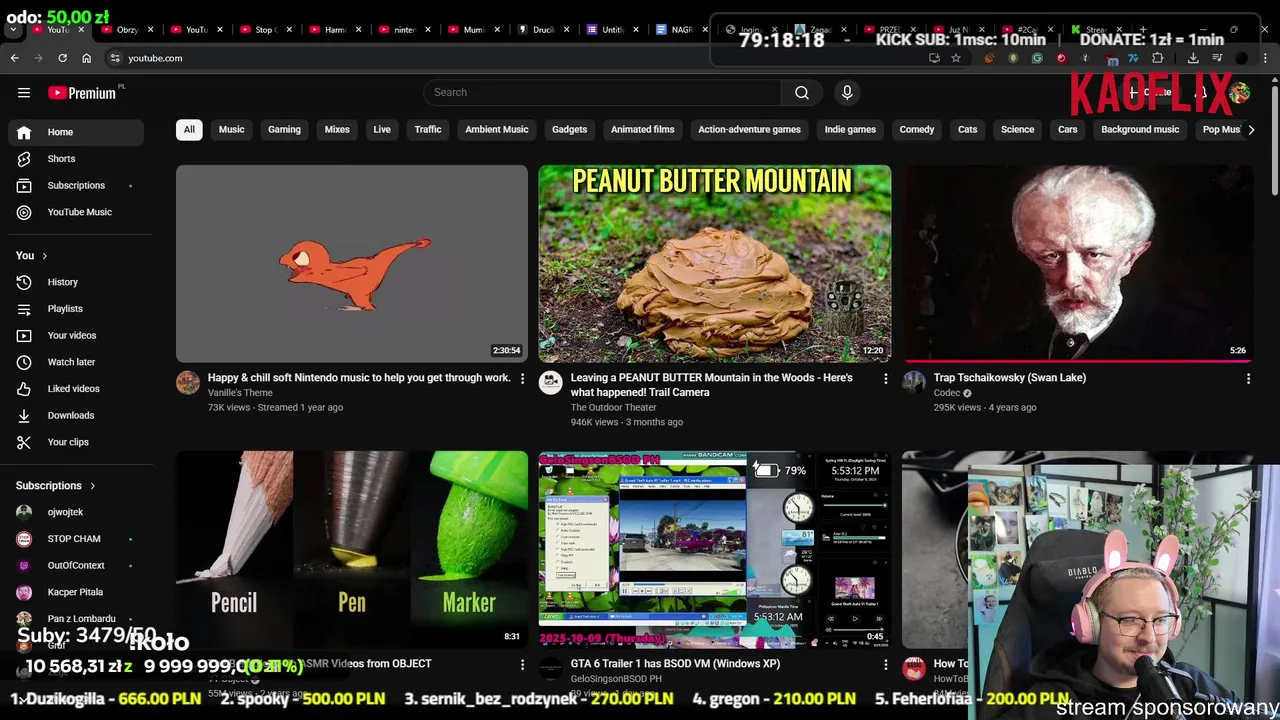
Task: Switch to the Untitled browser tab
Action: pos(613,30)
